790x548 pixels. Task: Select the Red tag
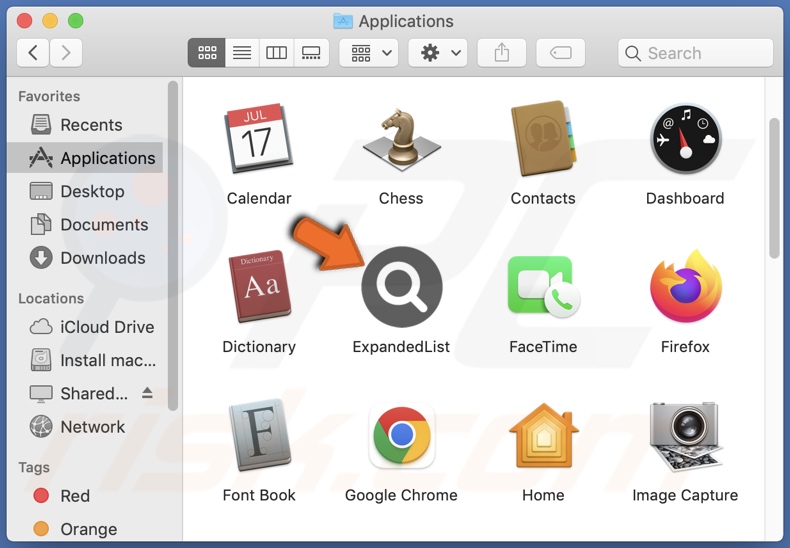point(85,496)
